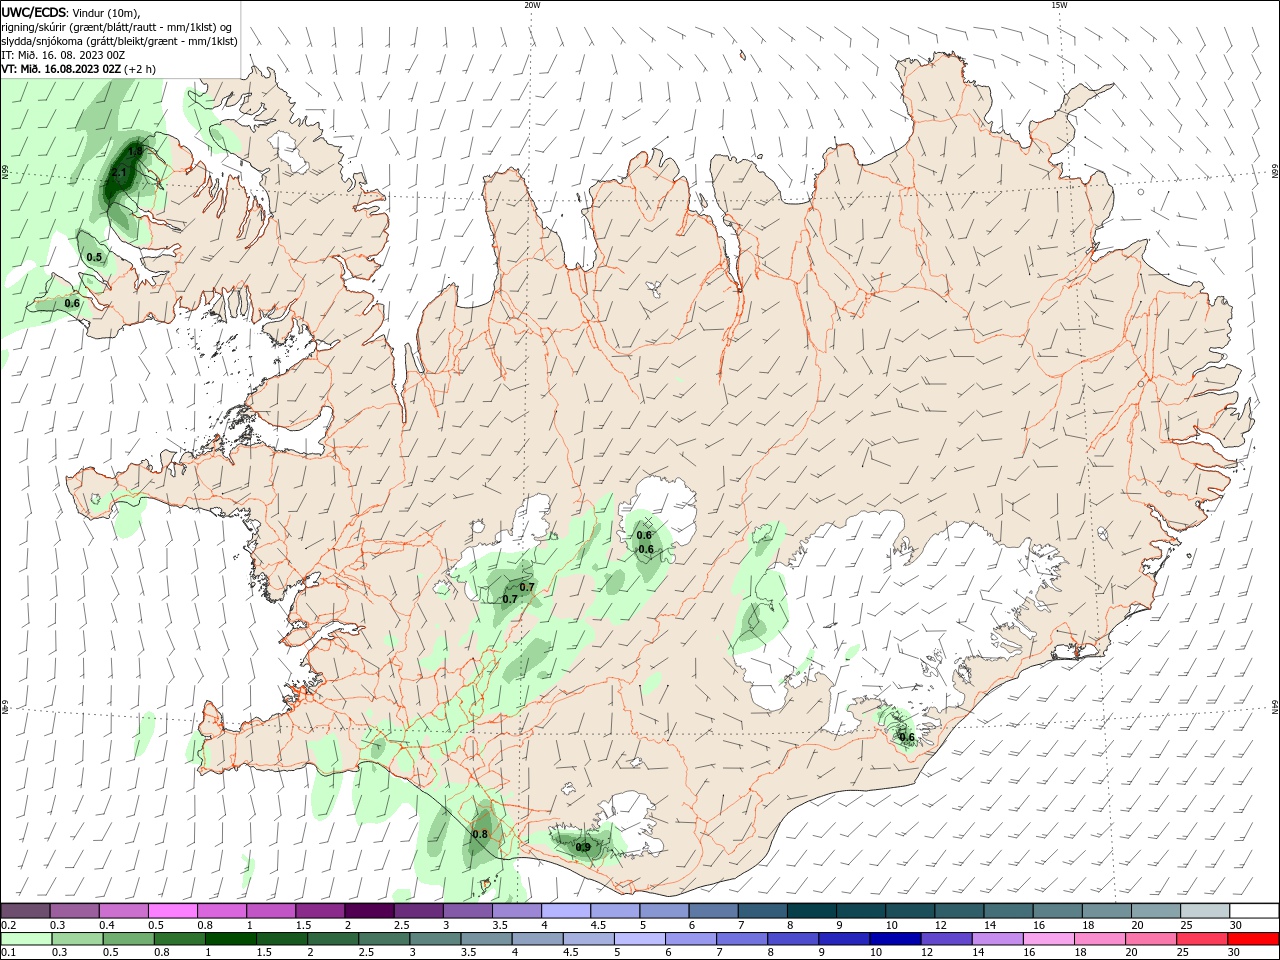Image resolution: width=1280 pixels, height=960 pixels.
Task: Click the '0.9' value by the southern glacier
Action: click(x=583, y=848)
